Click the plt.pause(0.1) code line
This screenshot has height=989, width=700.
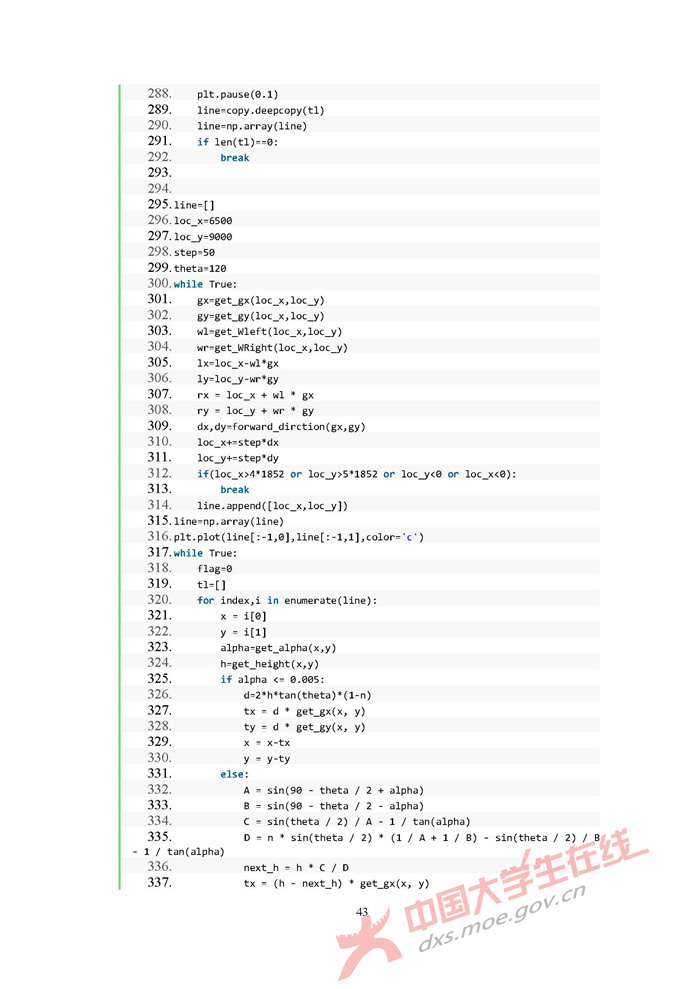point(238,94)
